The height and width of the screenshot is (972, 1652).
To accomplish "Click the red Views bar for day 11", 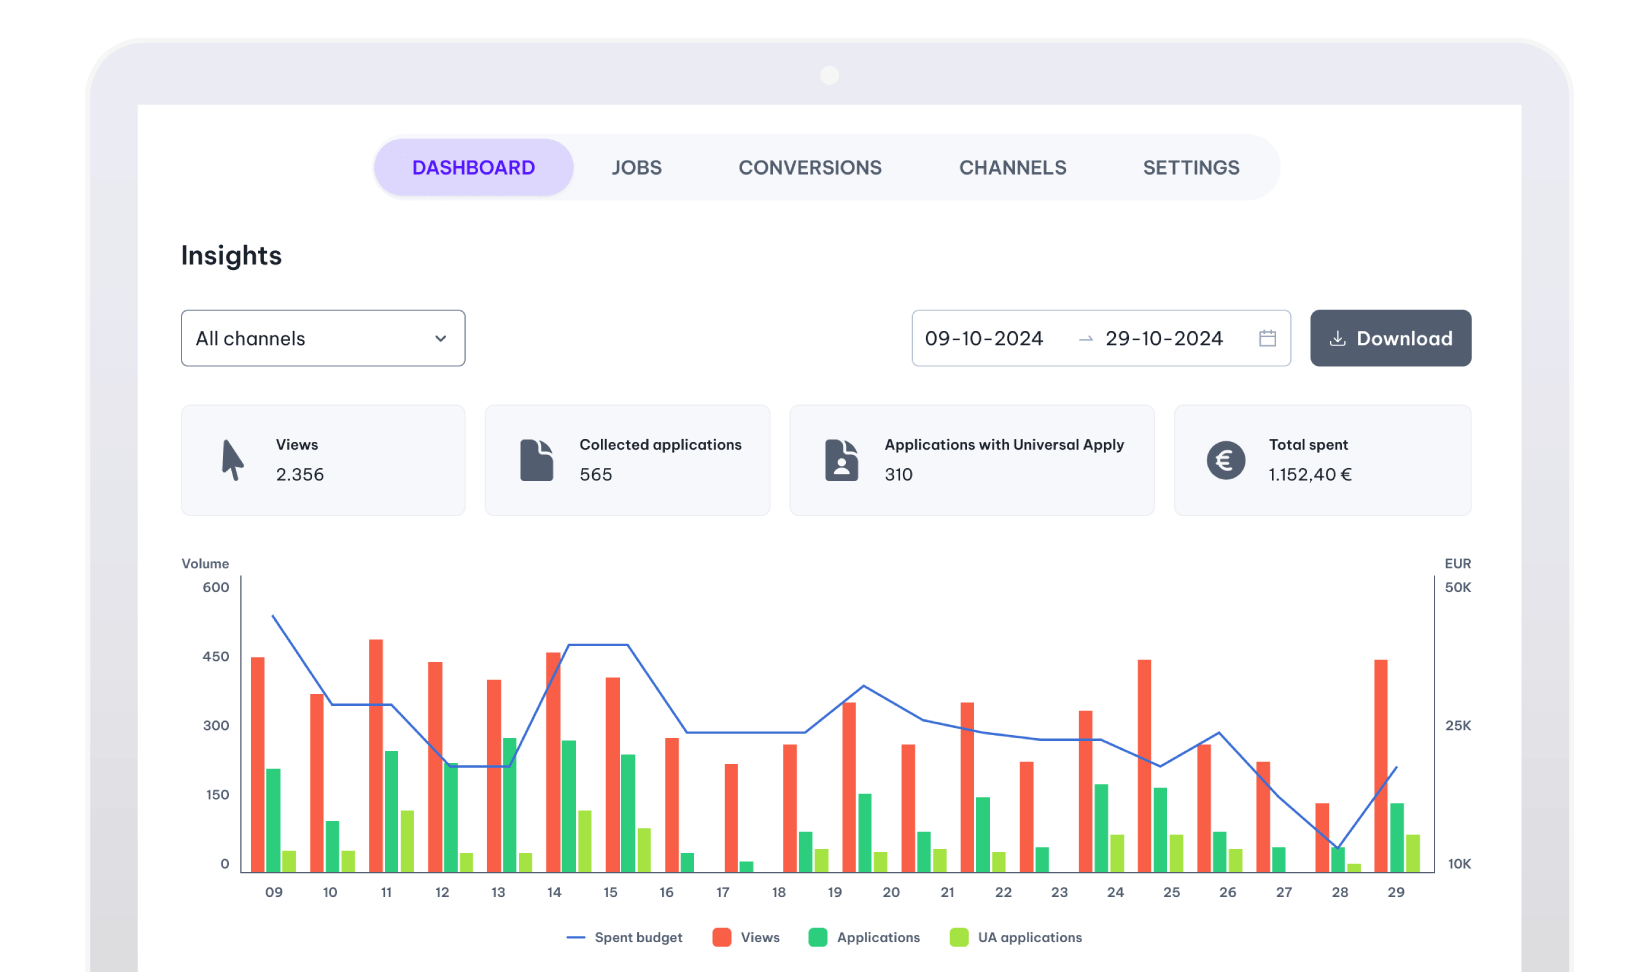I will pyautogui.click(x=376, y=756).
